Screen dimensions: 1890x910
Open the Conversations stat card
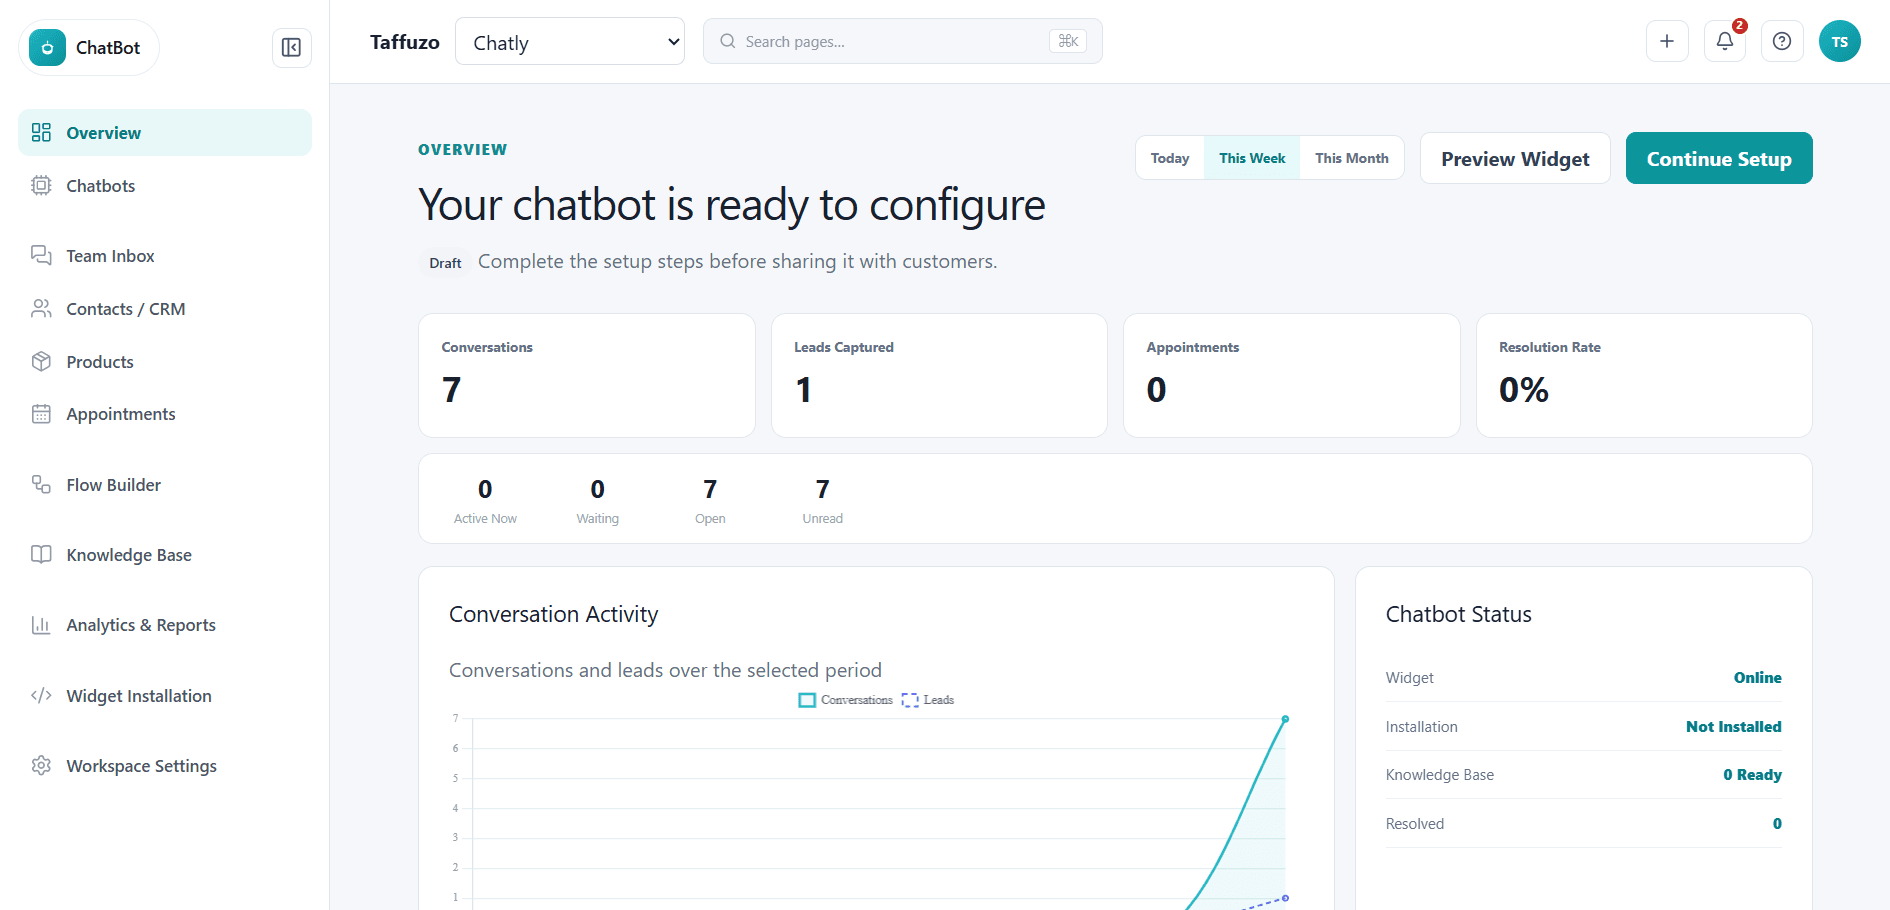pos(587,376)
